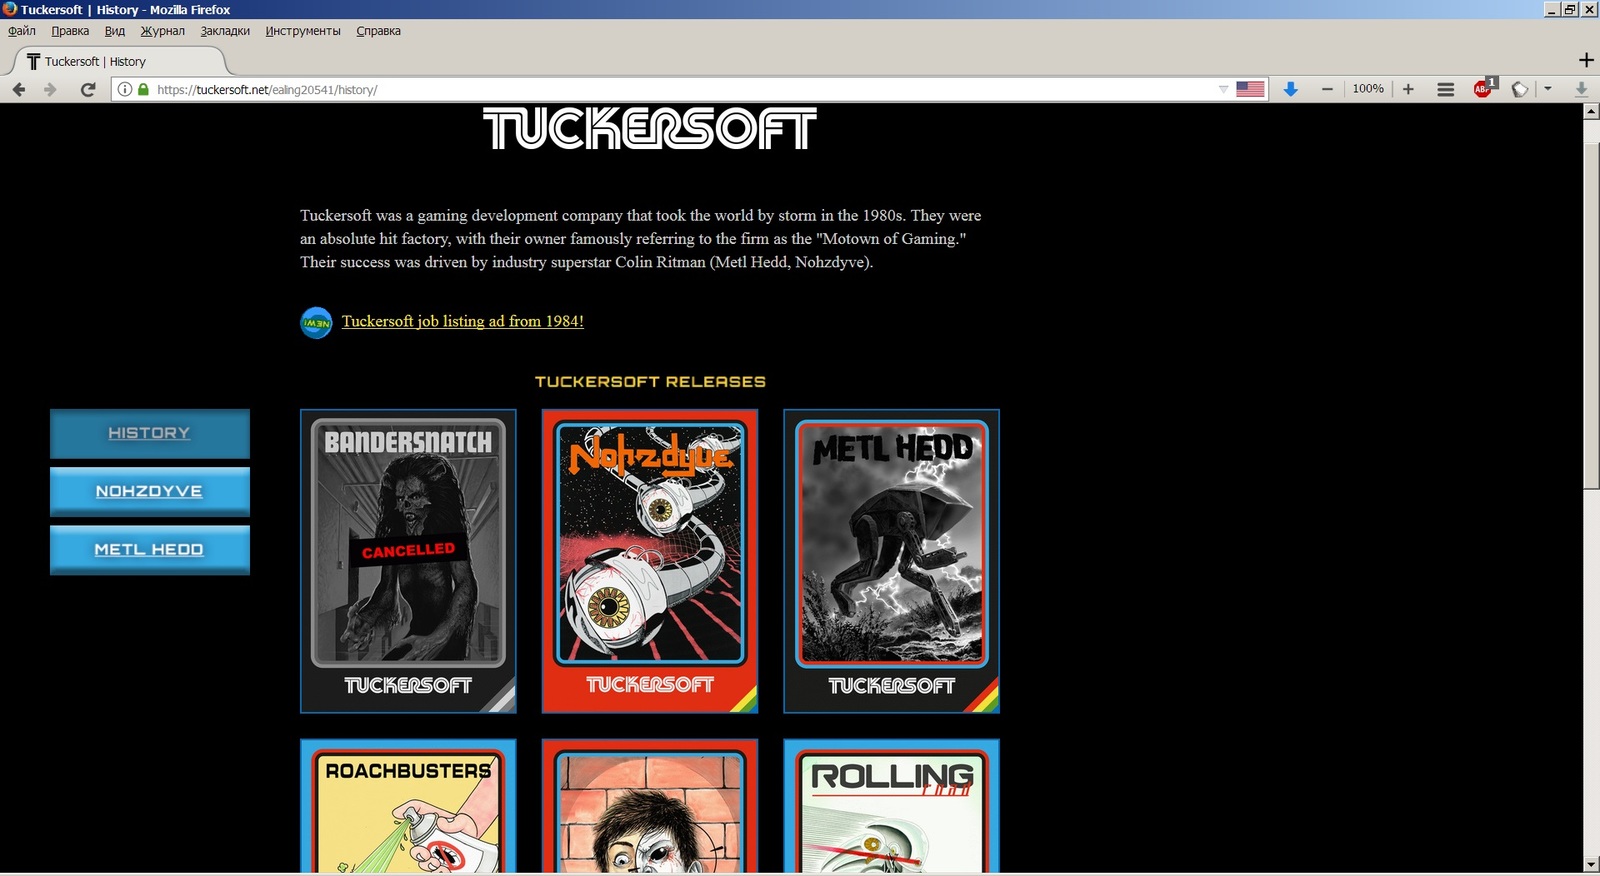The width and height of the screenshot is (1600, 876).
Task: Zoom in with the plus button
Action: (x=1408, y=89)
